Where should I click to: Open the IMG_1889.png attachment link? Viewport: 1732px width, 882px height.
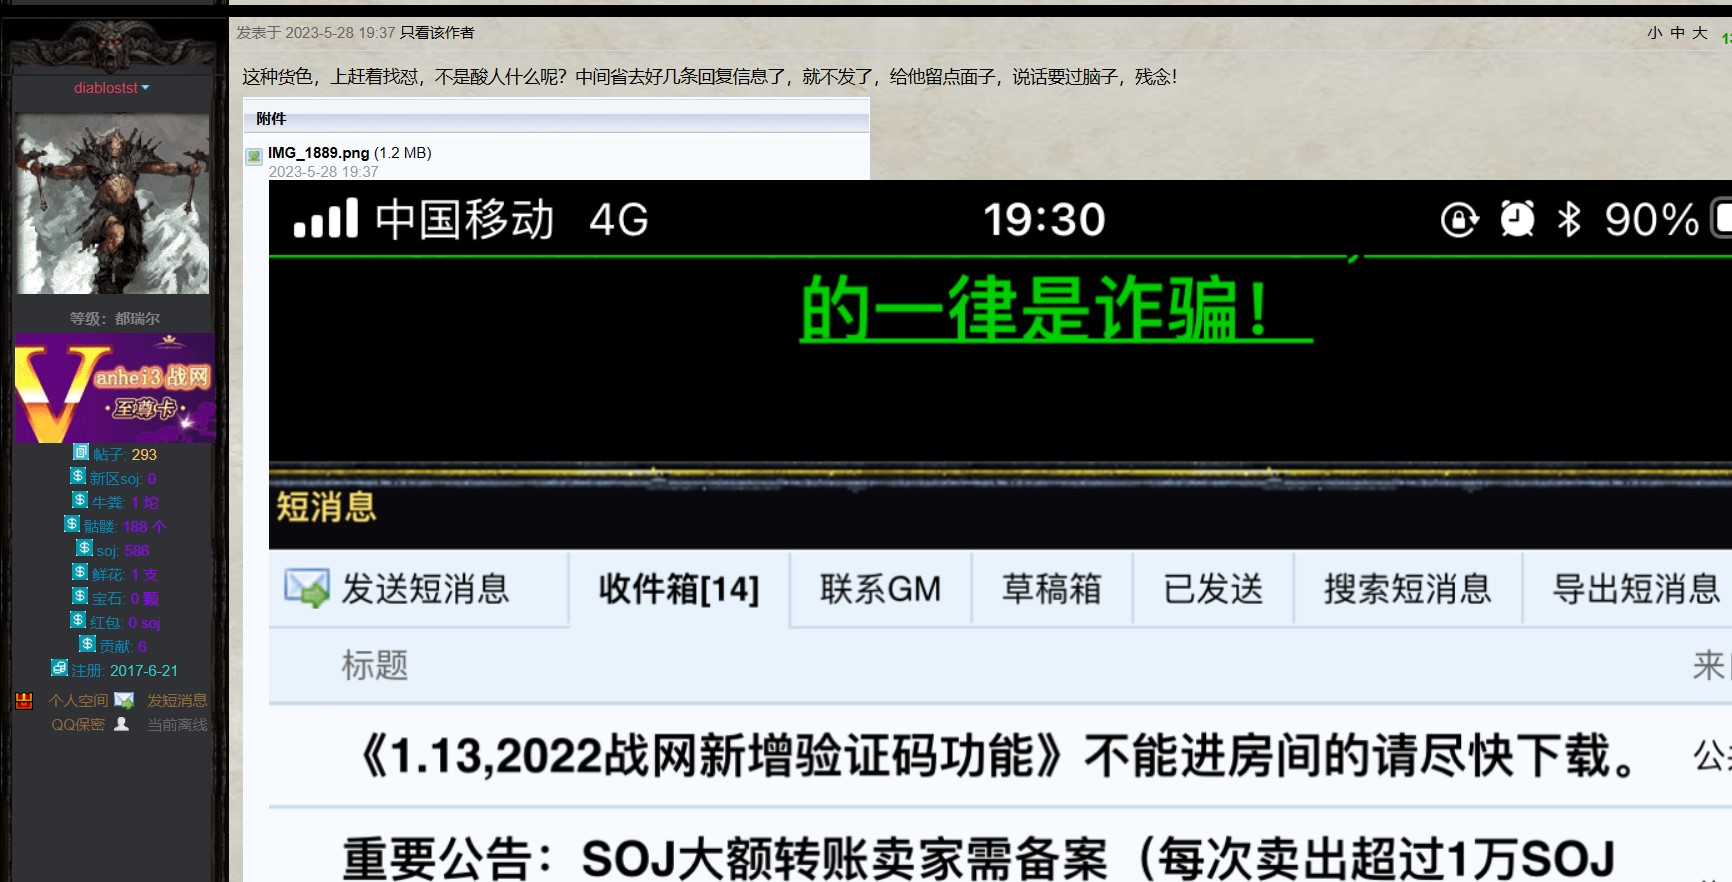[318, 153]
